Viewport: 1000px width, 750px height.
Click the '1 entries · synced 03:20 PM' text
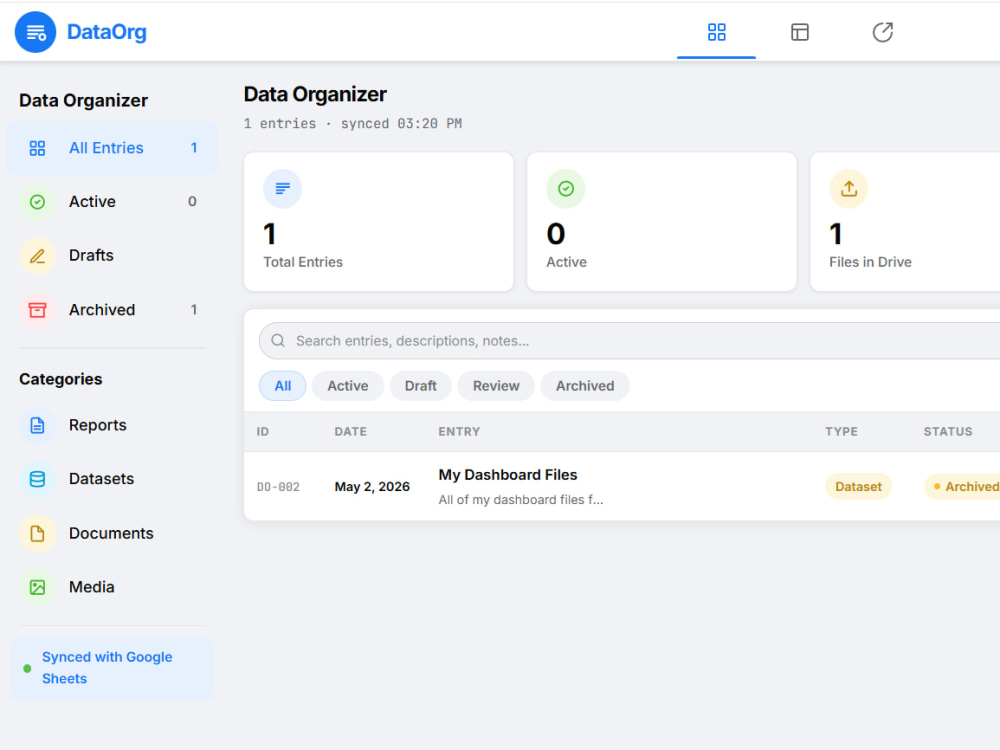click(353, 124)
